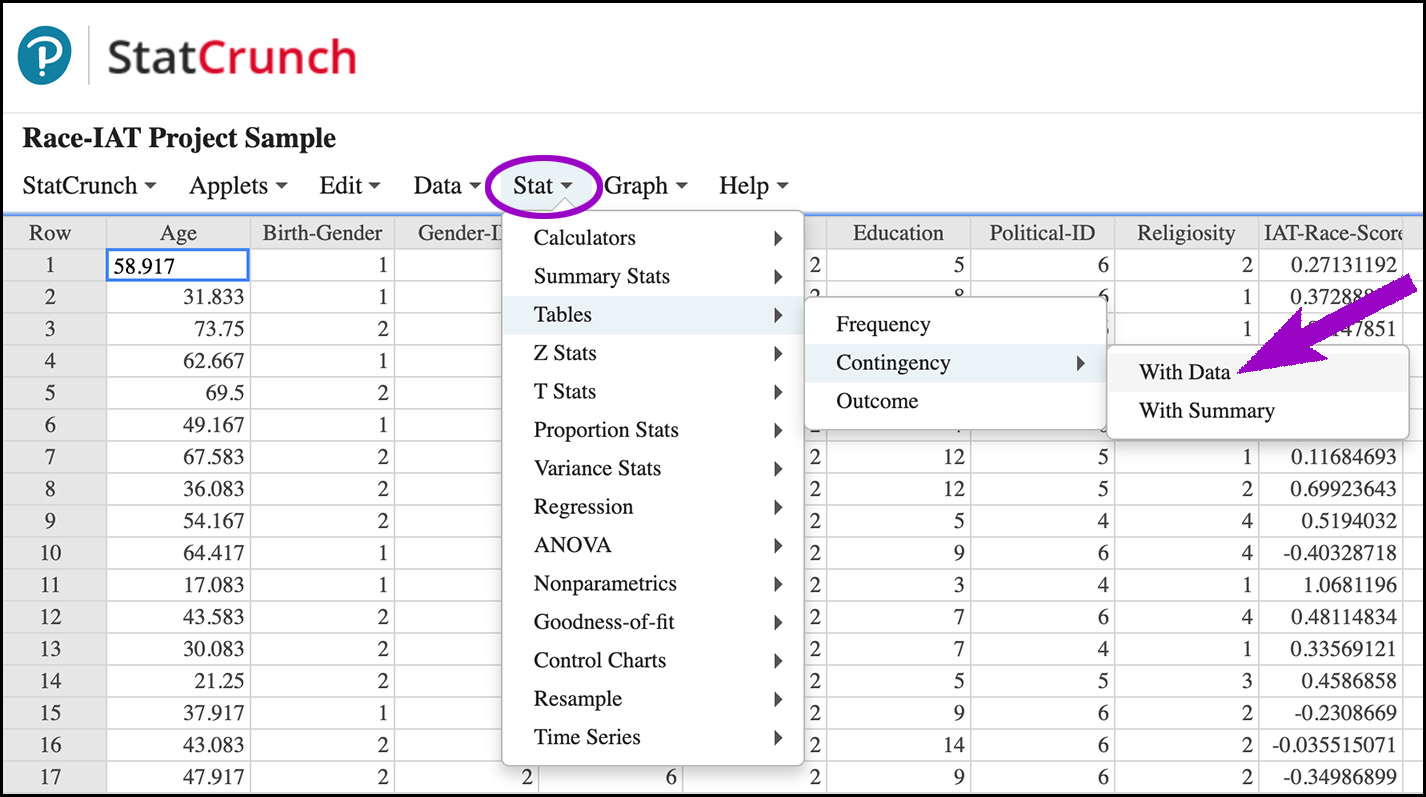Open the StatCrunch menu

point(90,185)
